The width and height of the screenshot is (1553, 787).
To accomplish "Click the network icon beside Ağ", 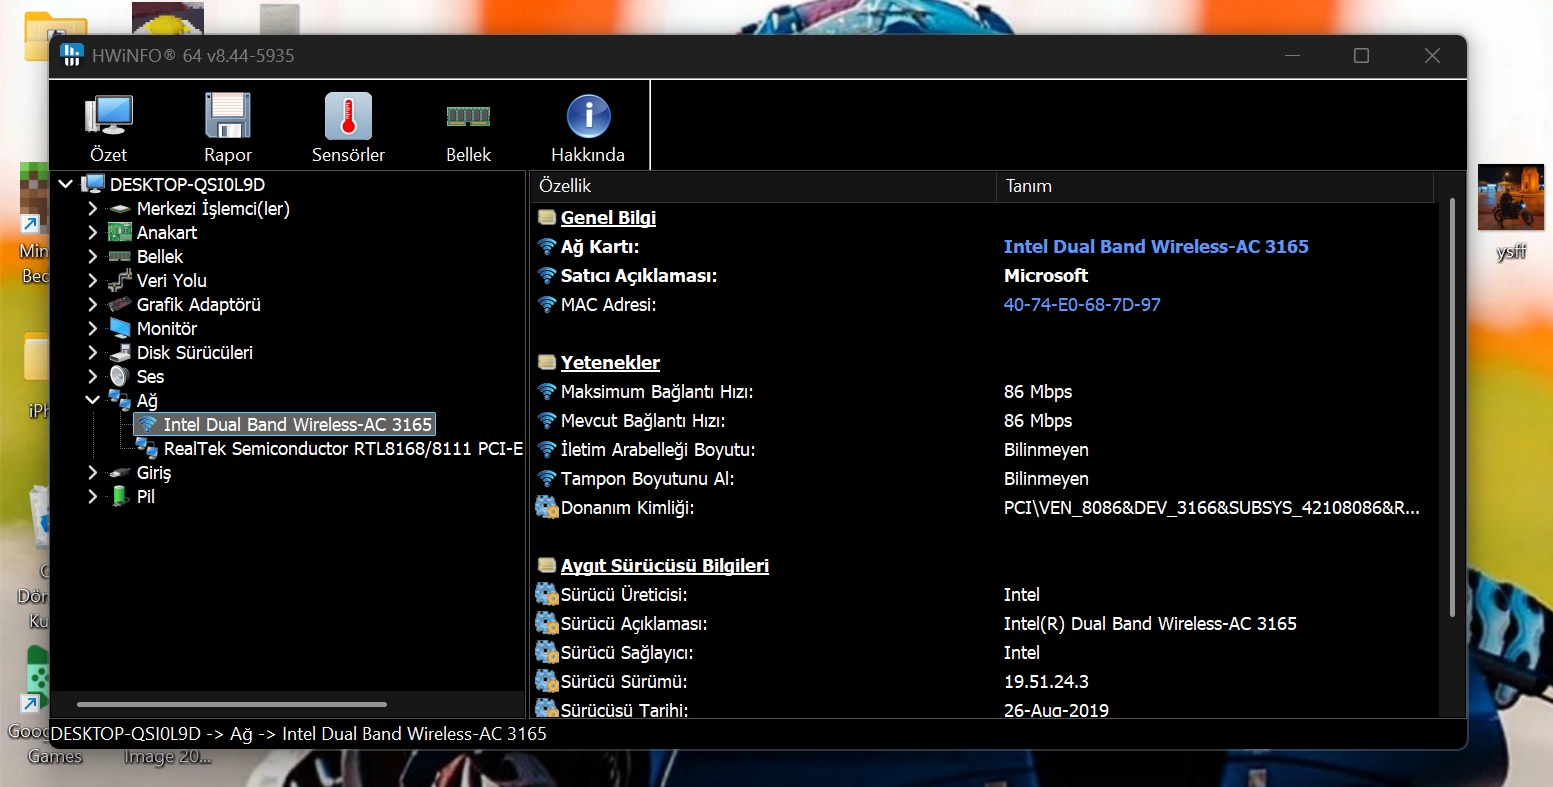I will click(x=120, y=401).
